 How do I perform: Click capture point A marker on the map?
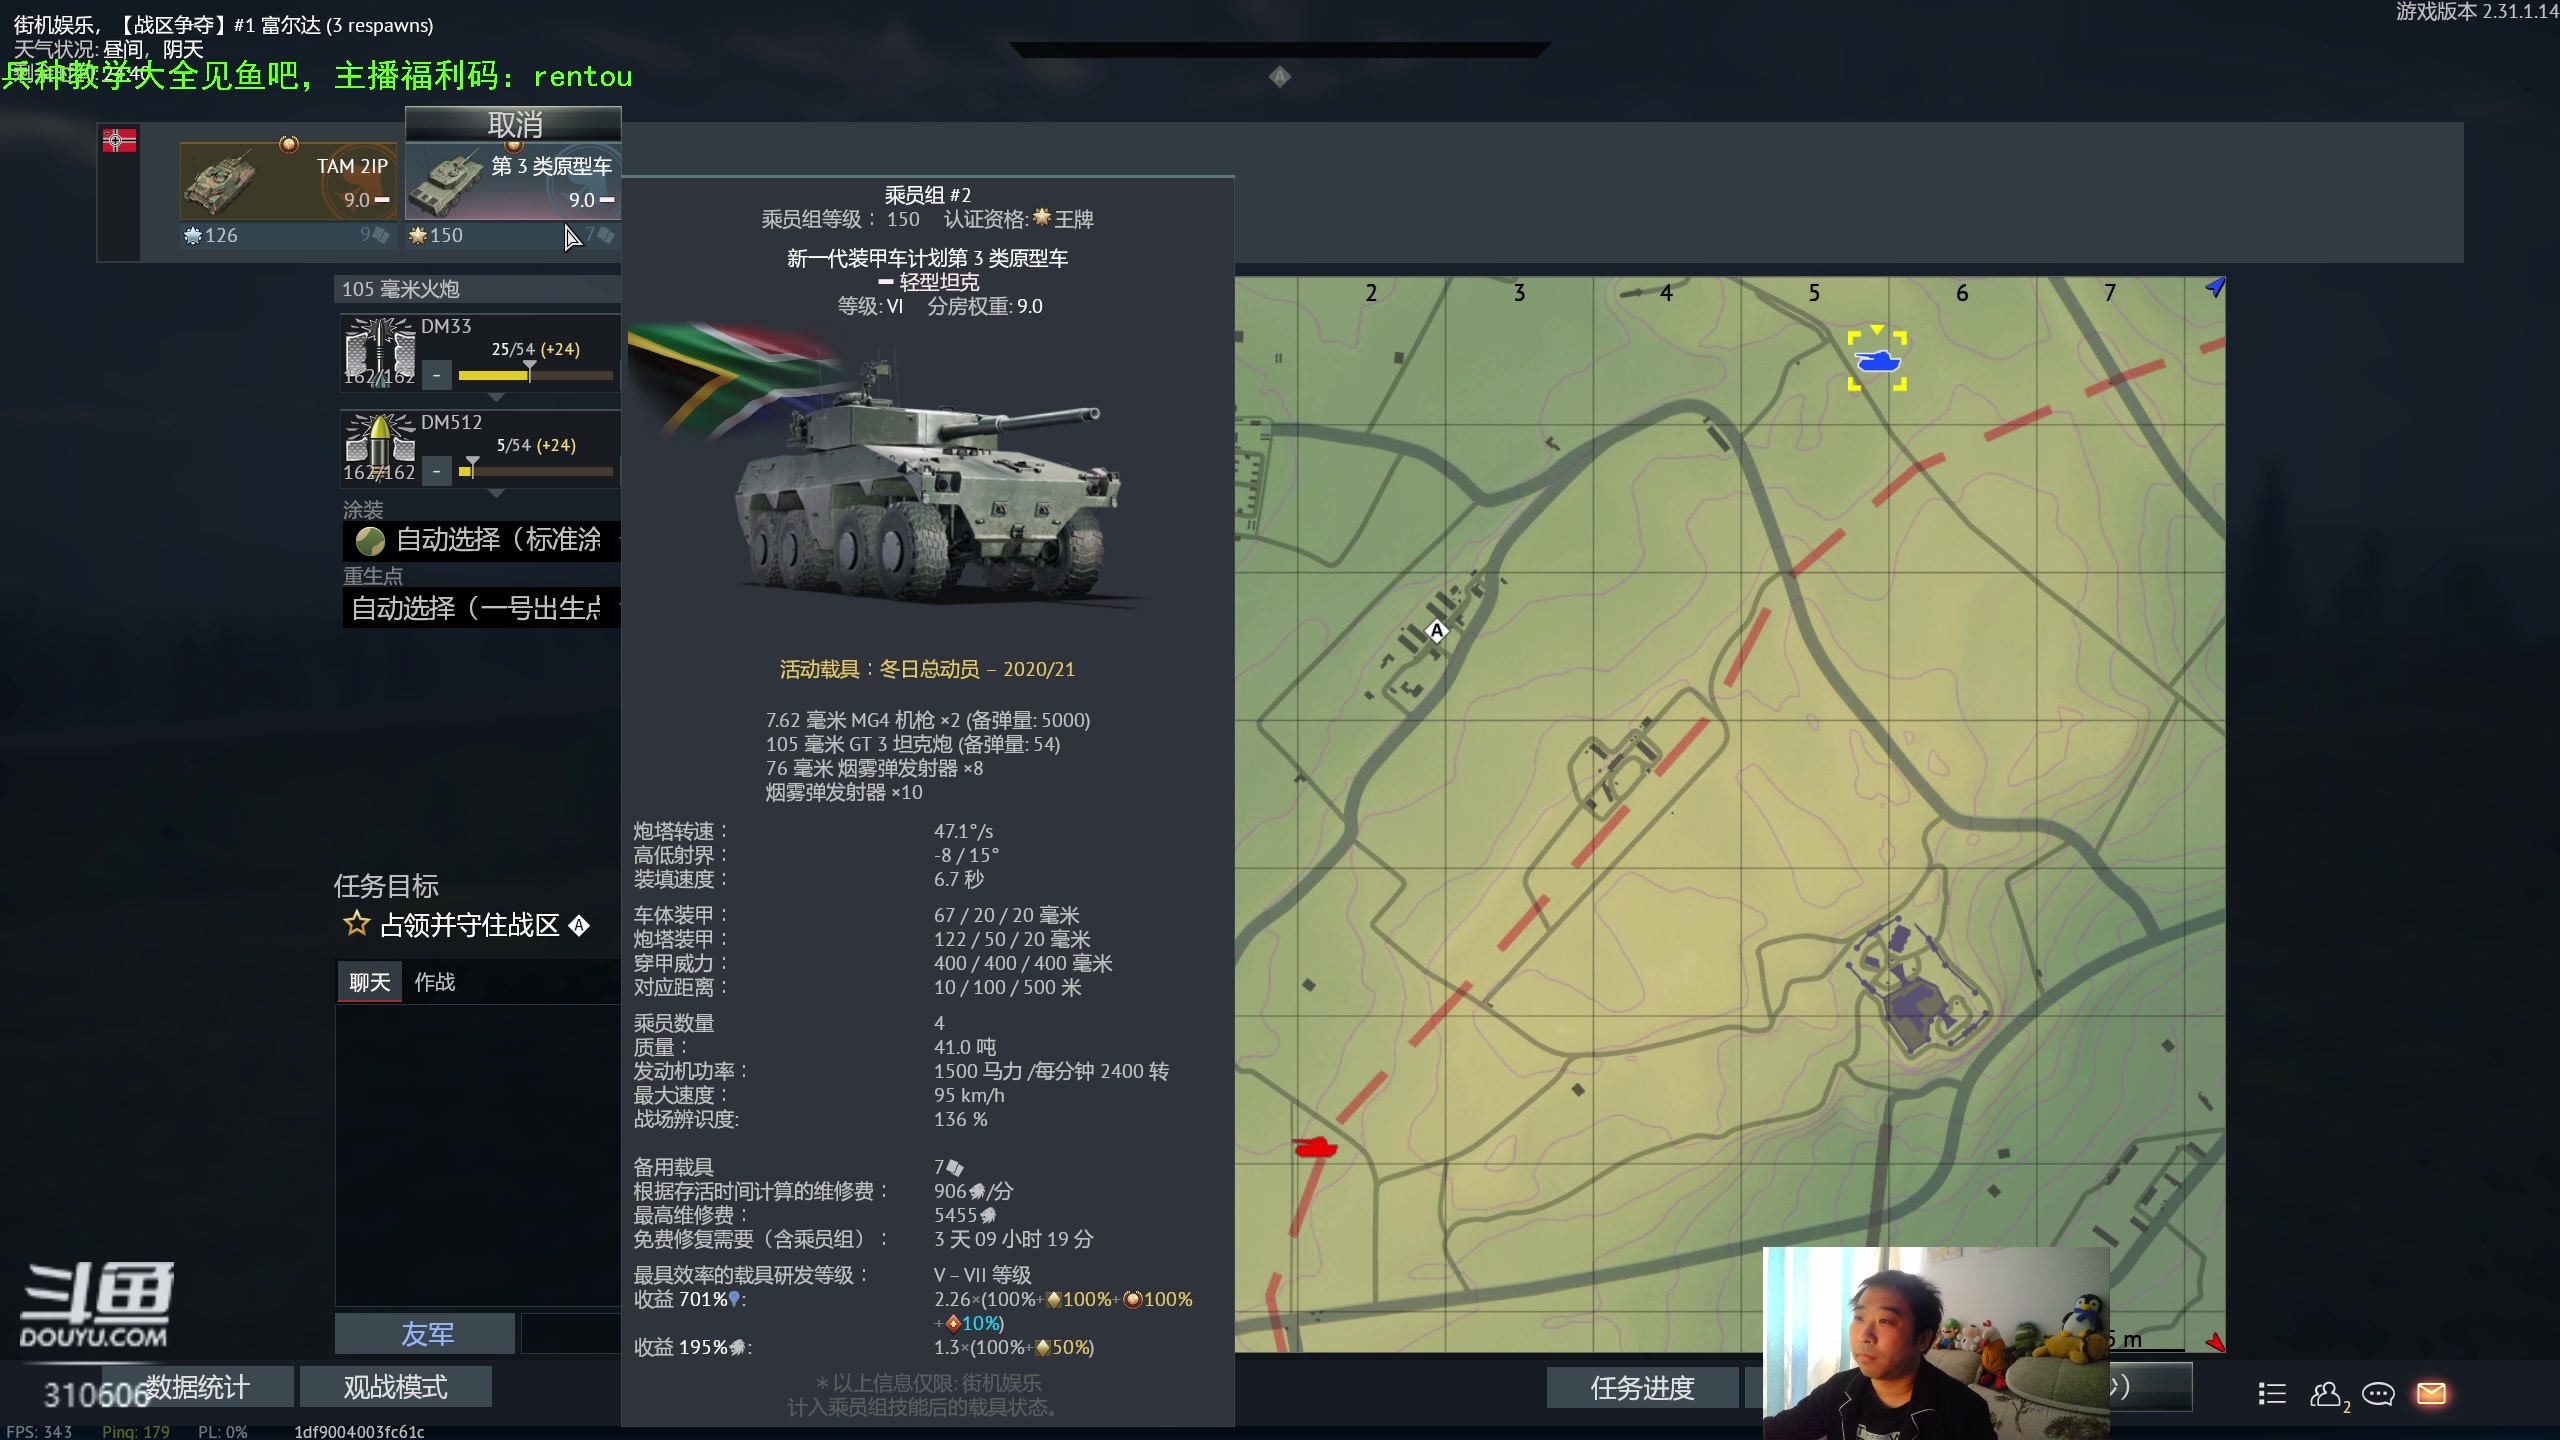point(1437,631)
